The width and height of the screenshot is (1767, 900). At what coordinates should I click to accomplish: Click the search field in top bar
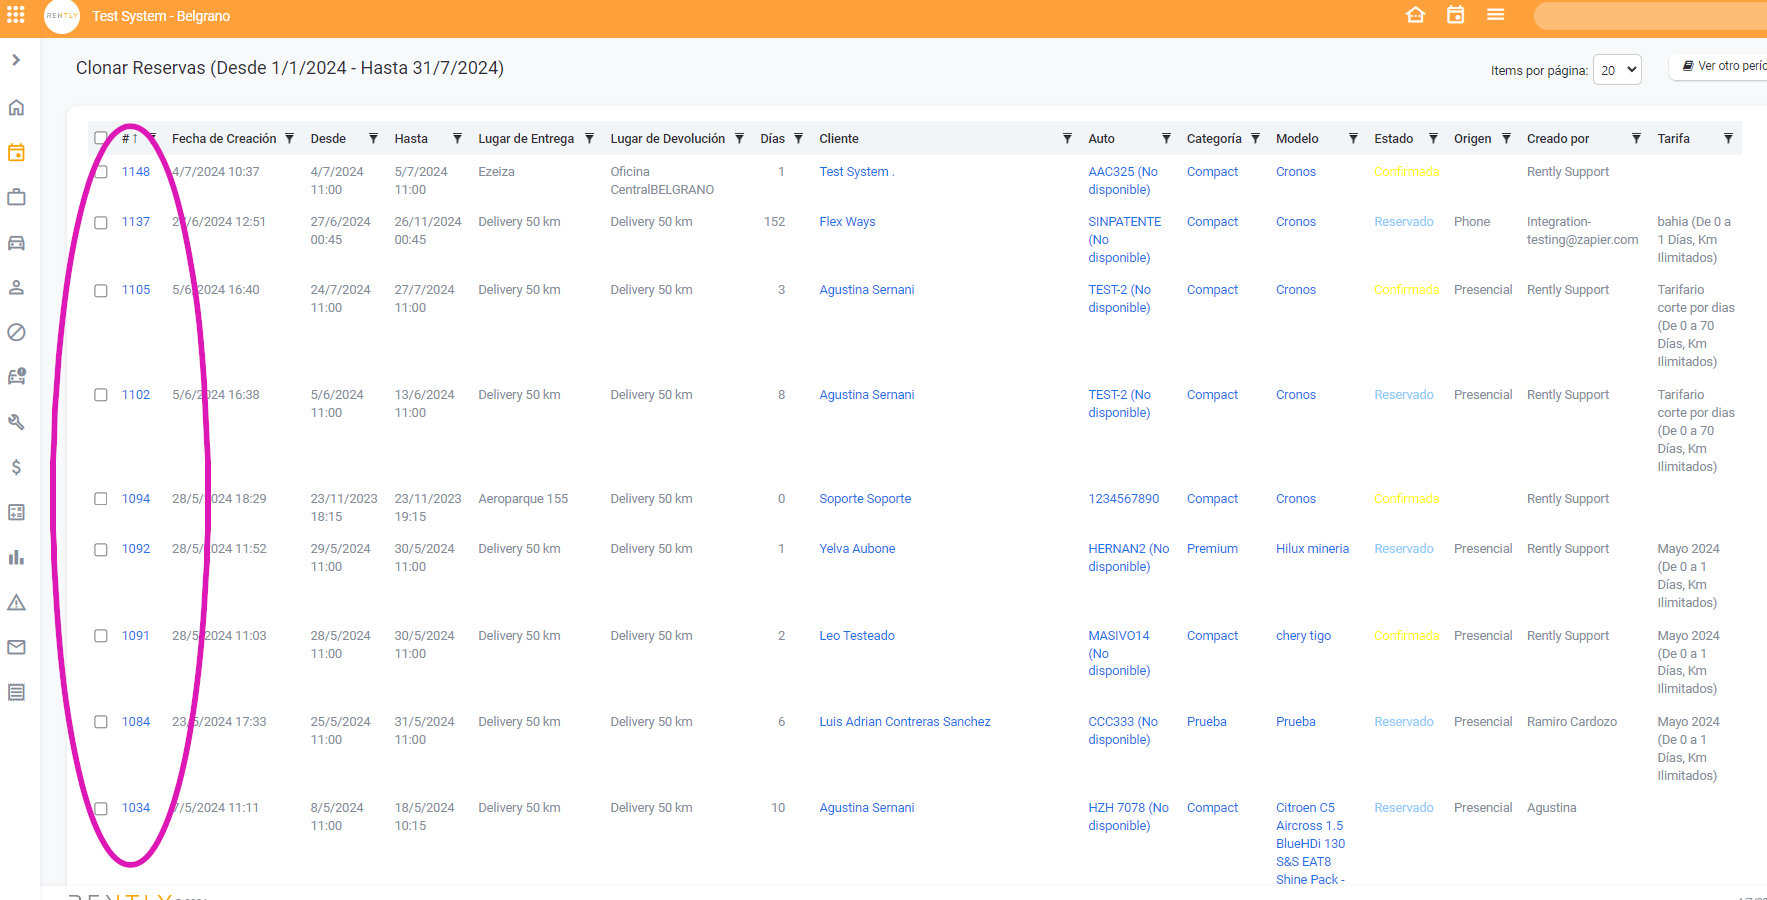(x=1650, y=16)
